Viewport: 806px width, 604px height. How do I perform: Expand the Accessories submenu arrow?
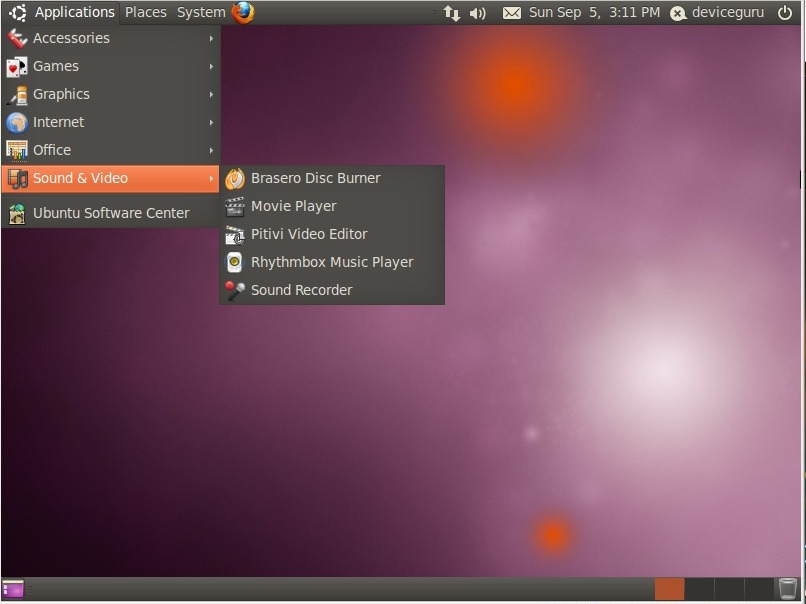point(211,39)
